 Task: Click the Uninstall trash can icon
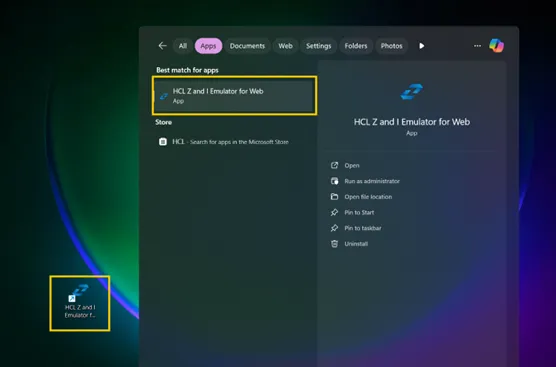[x=334, y=244]
